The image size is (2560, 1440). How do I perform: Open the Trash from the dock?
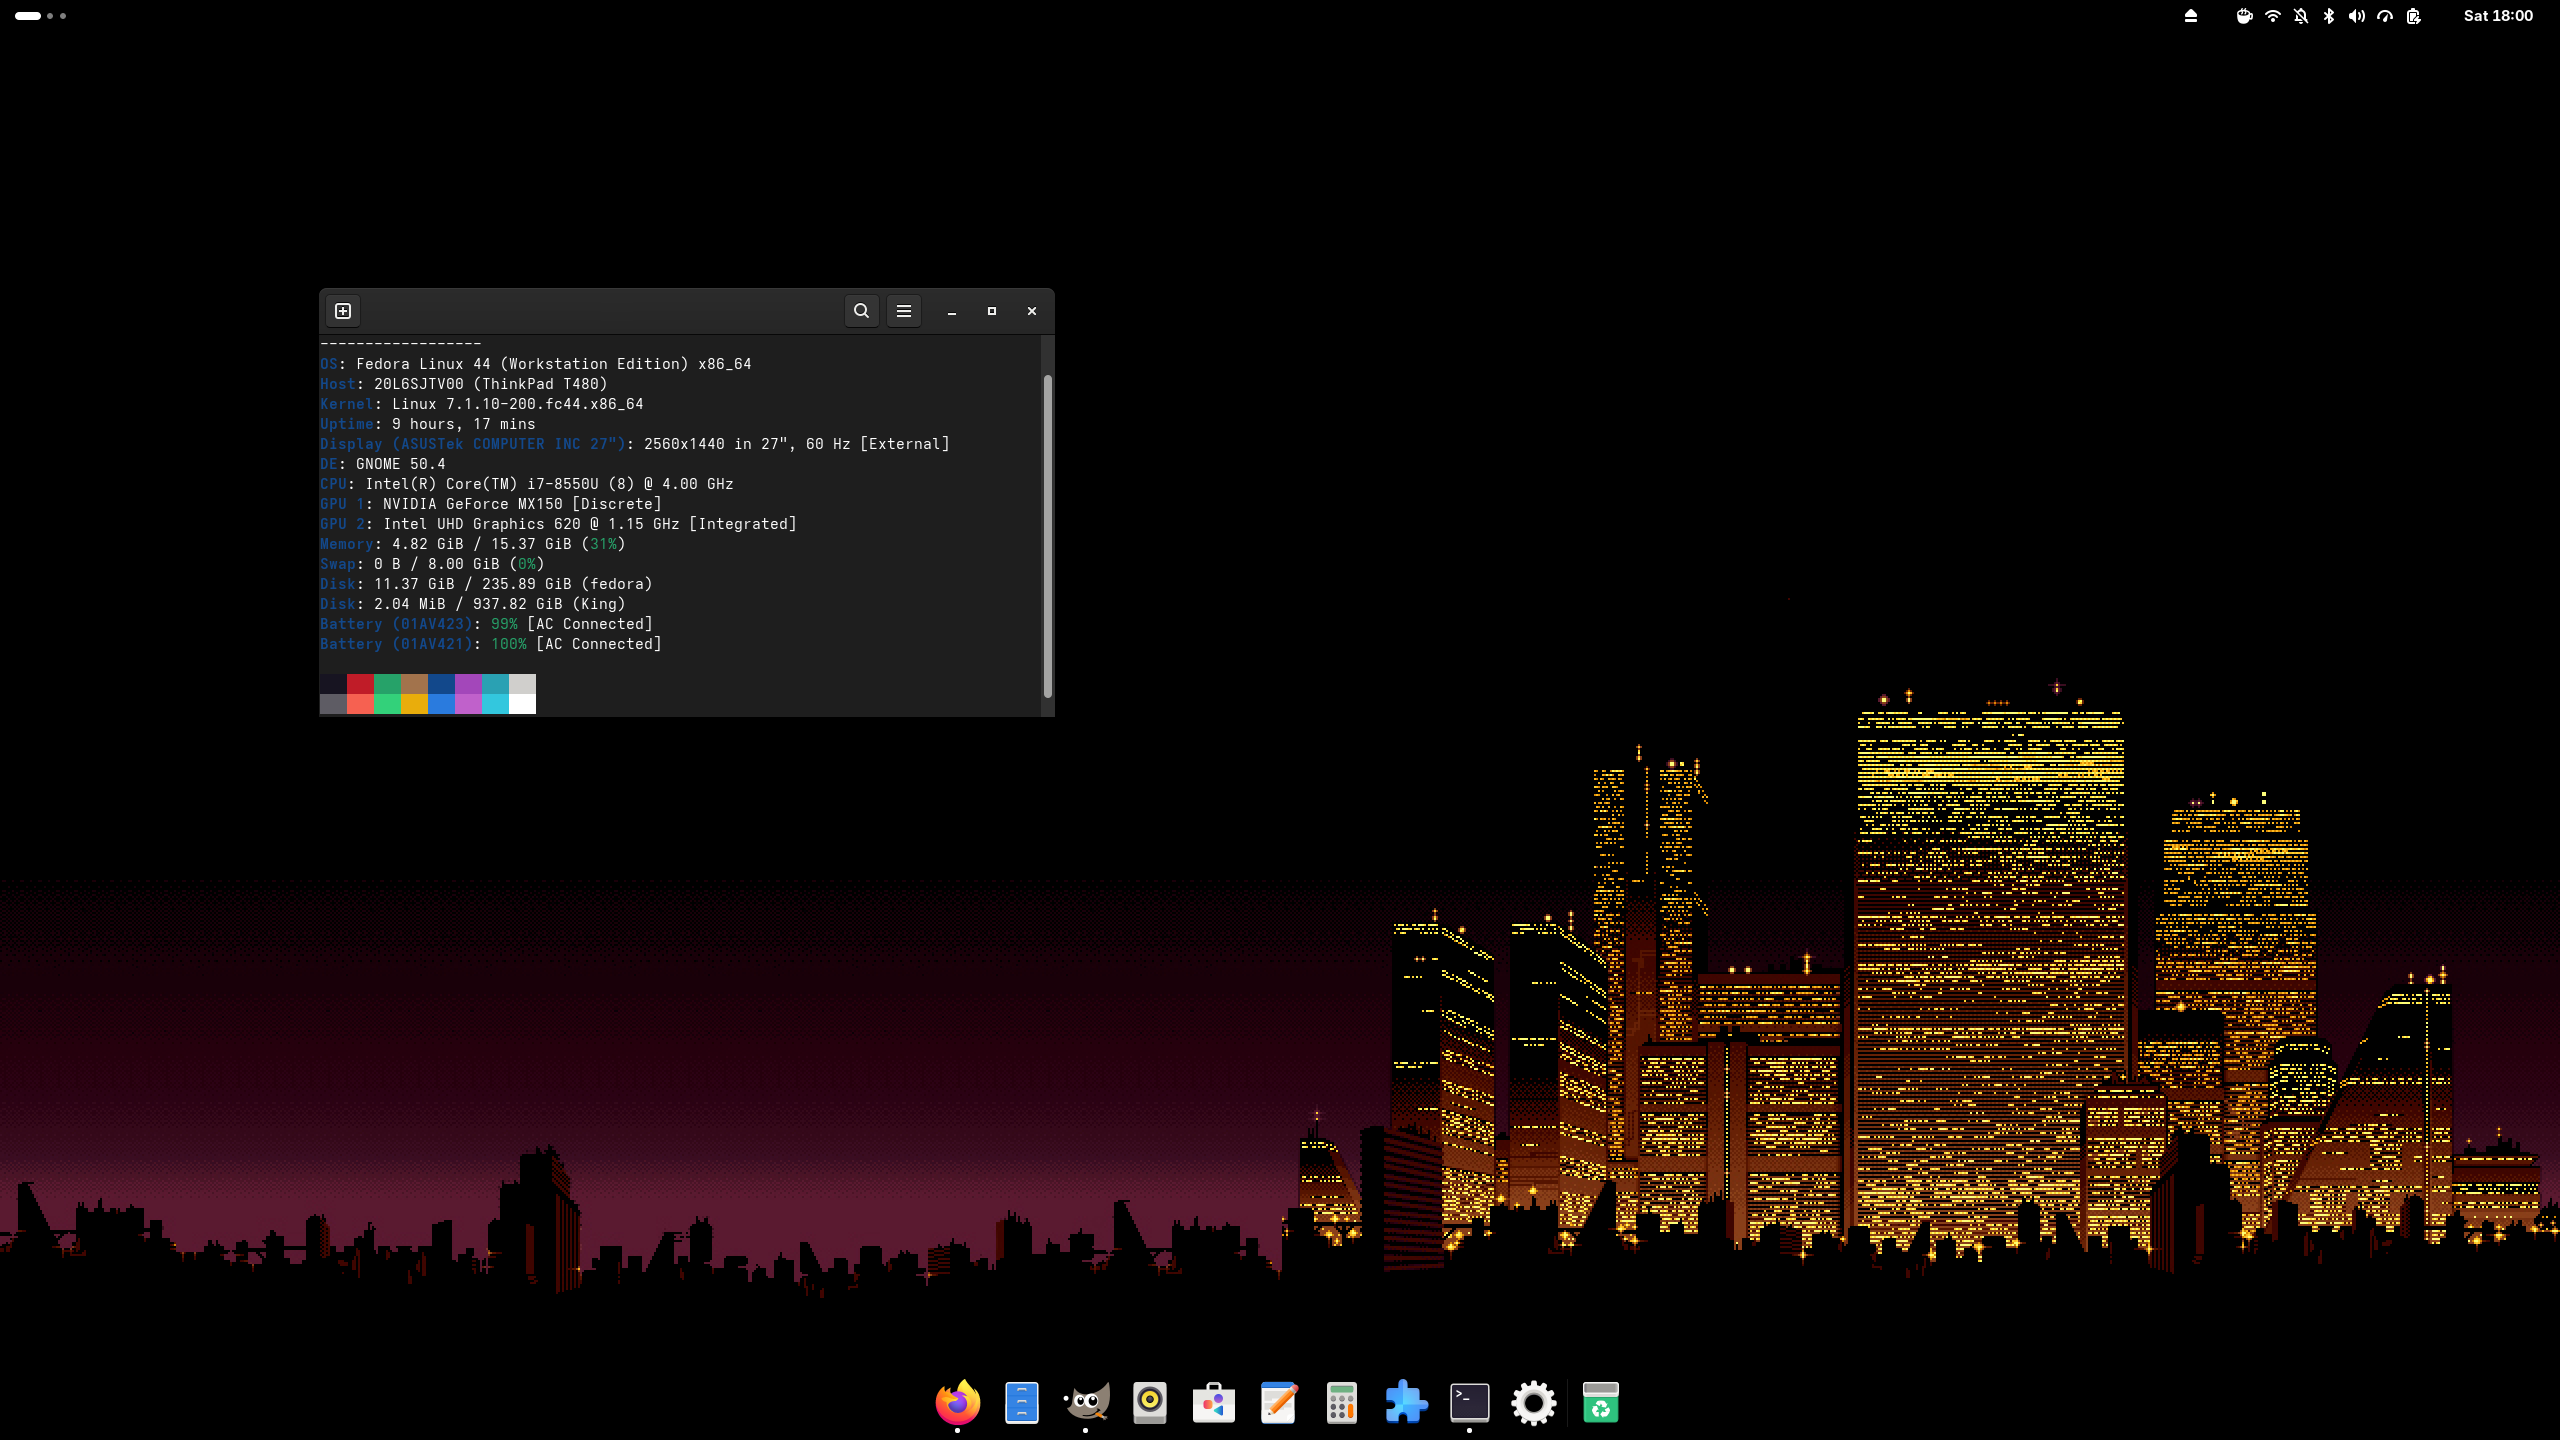pos(1601,1402)
